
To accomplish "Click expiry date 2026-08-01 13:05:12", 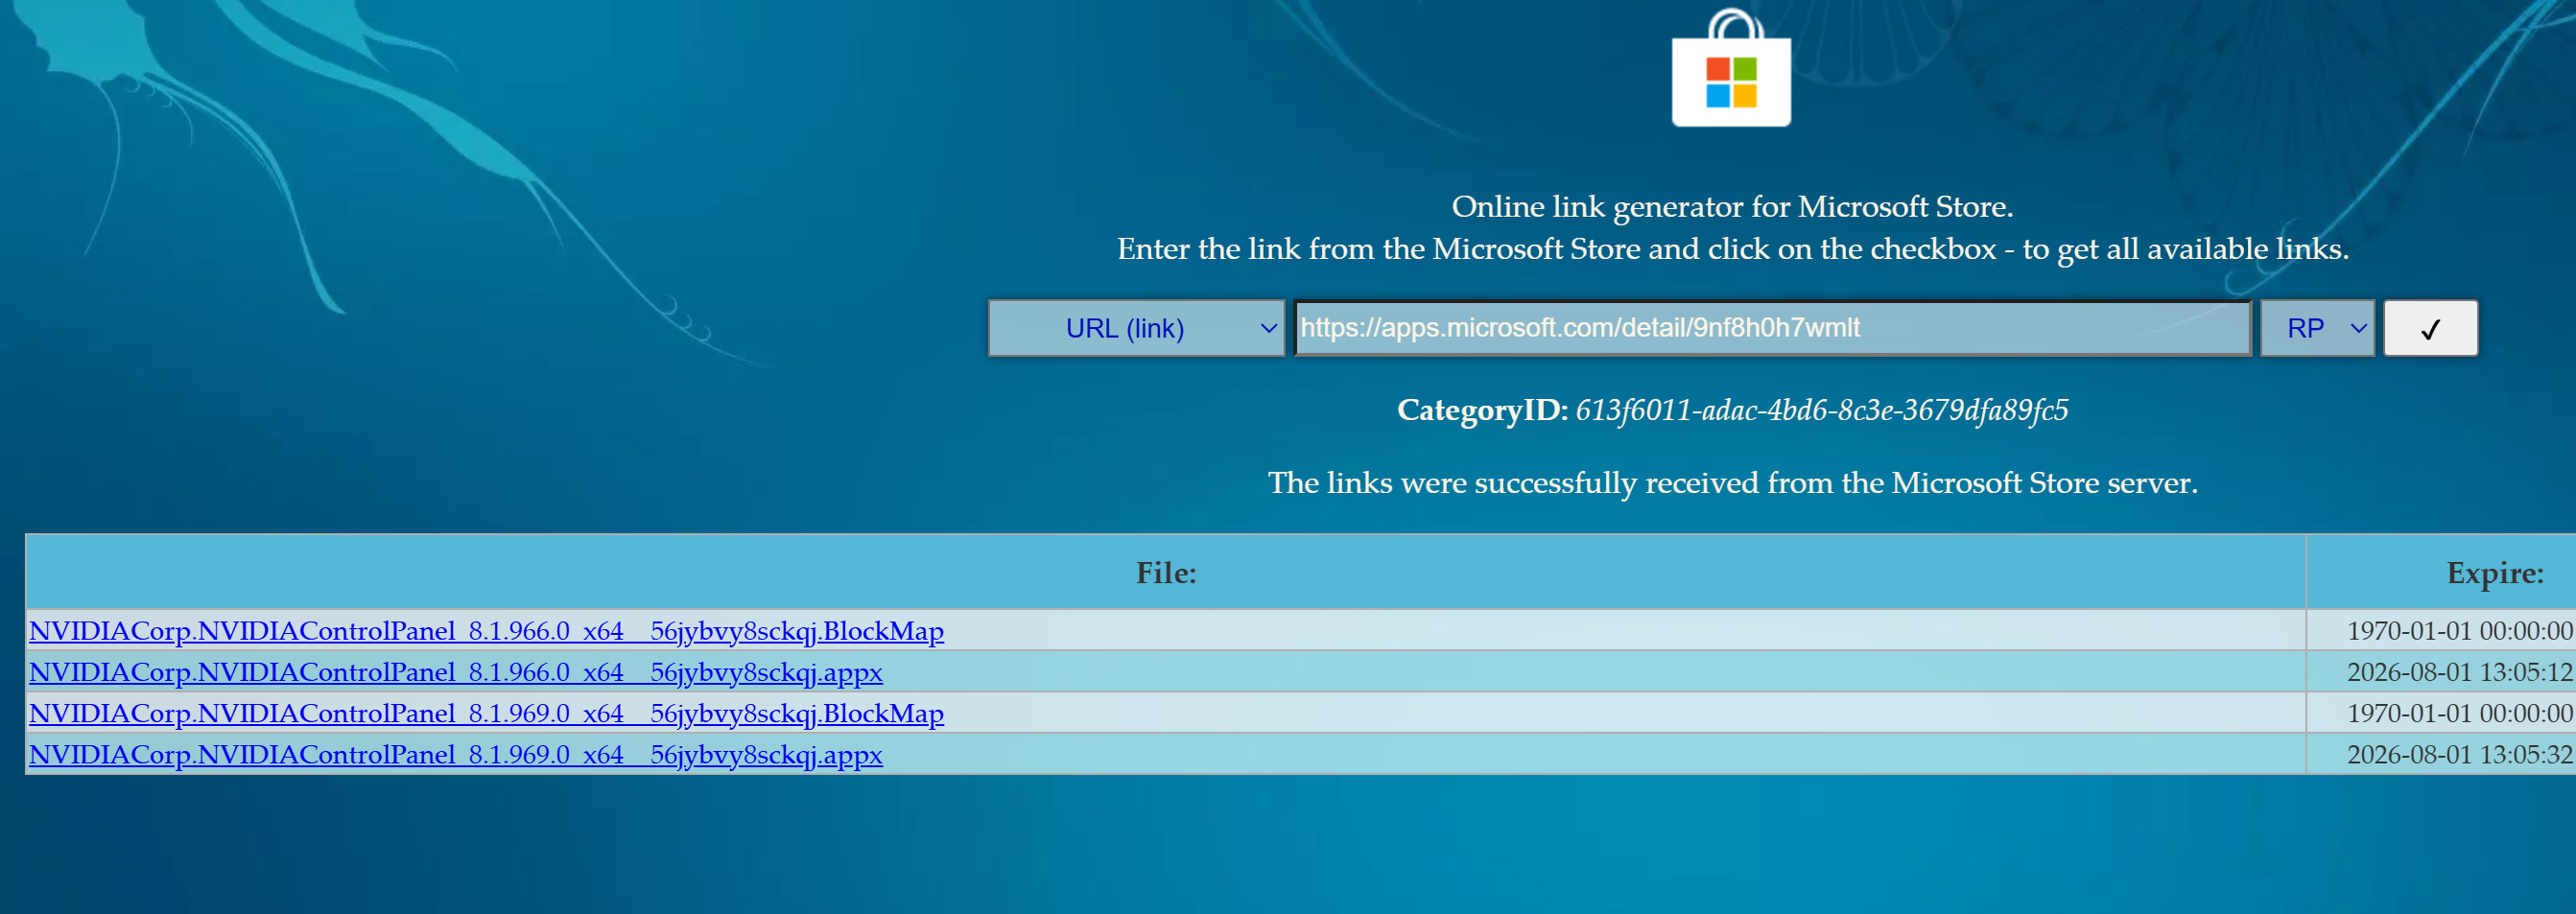I will pos(2460,672).
